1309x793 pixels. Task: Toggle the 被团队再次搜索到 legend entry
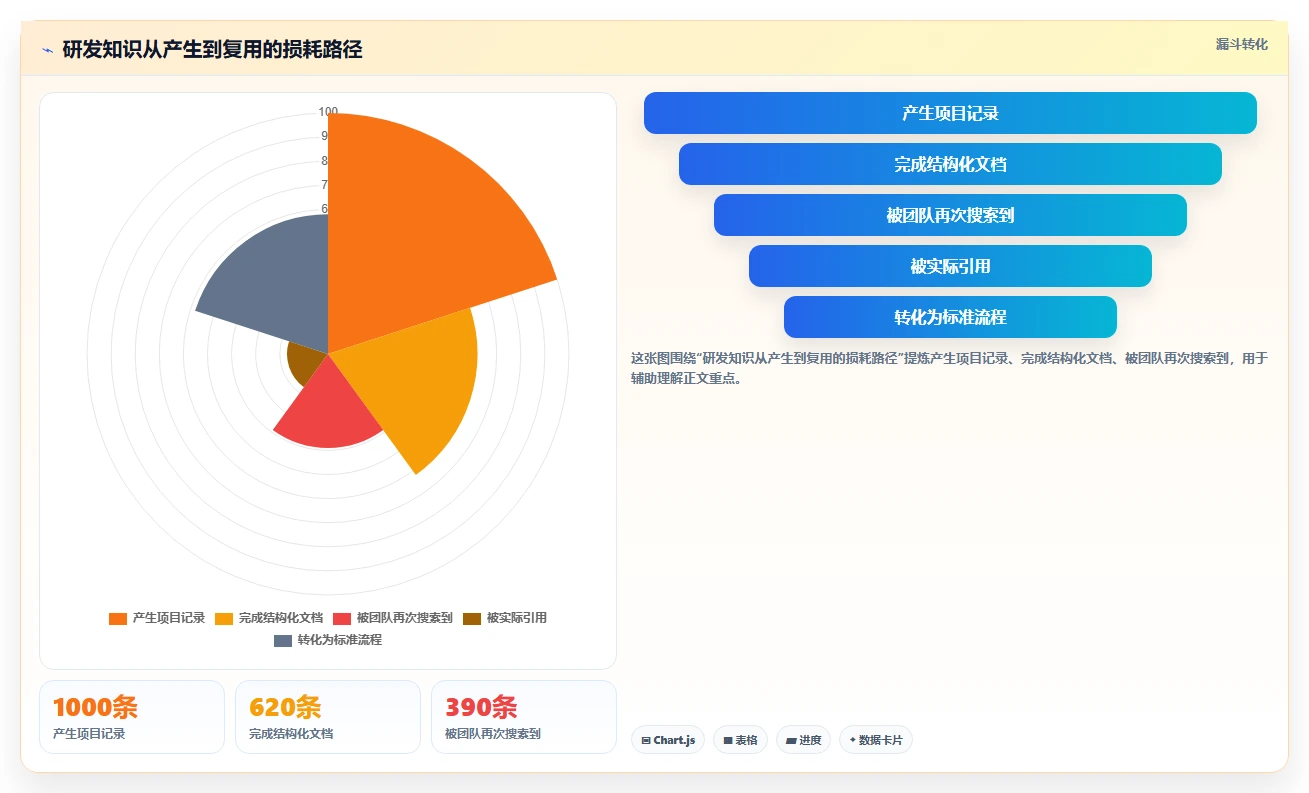tap(393, 618)
